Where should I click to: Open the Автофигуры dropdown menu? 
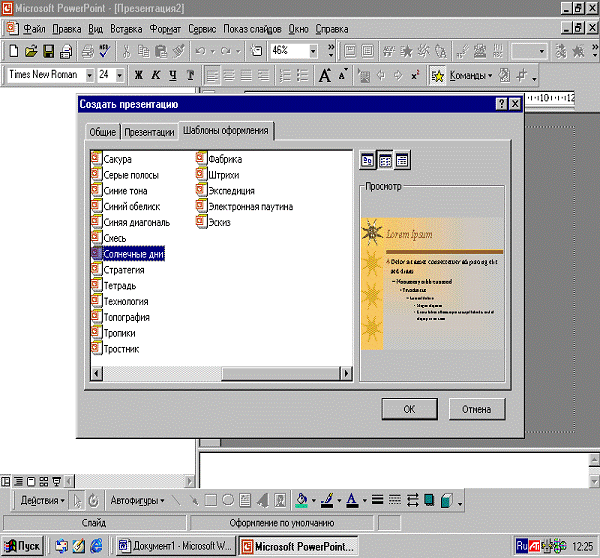(x=137, y=500)
